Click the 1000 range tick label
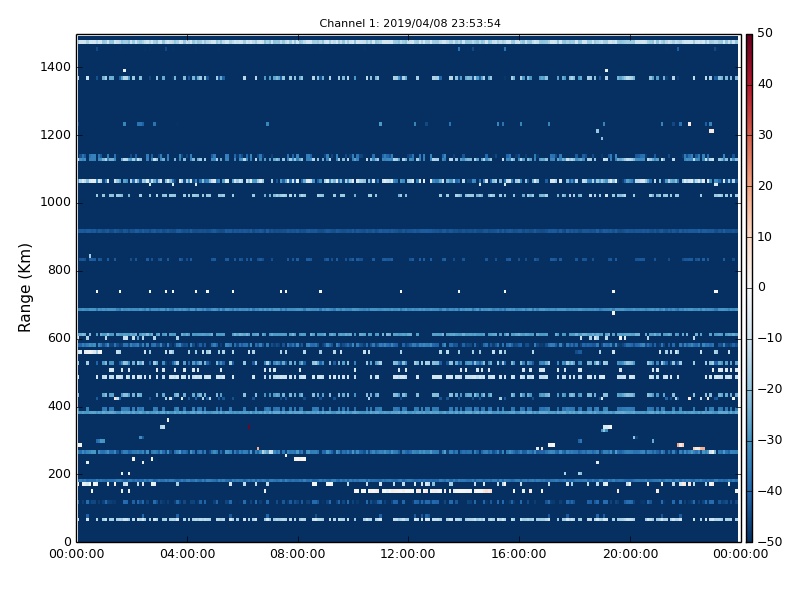This screenshot has width=800, height=600. point(56,203)
